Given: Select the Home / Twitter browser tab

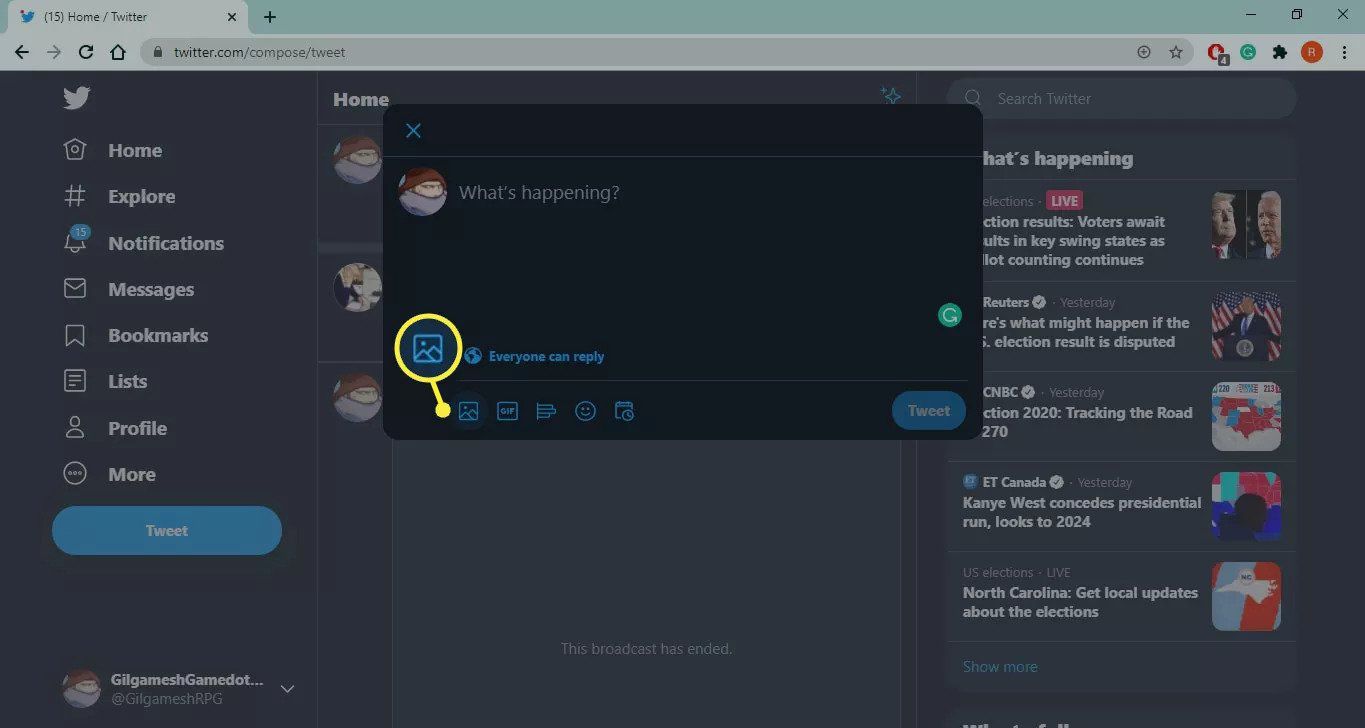Looking at the screenshot, I should 128,17.
